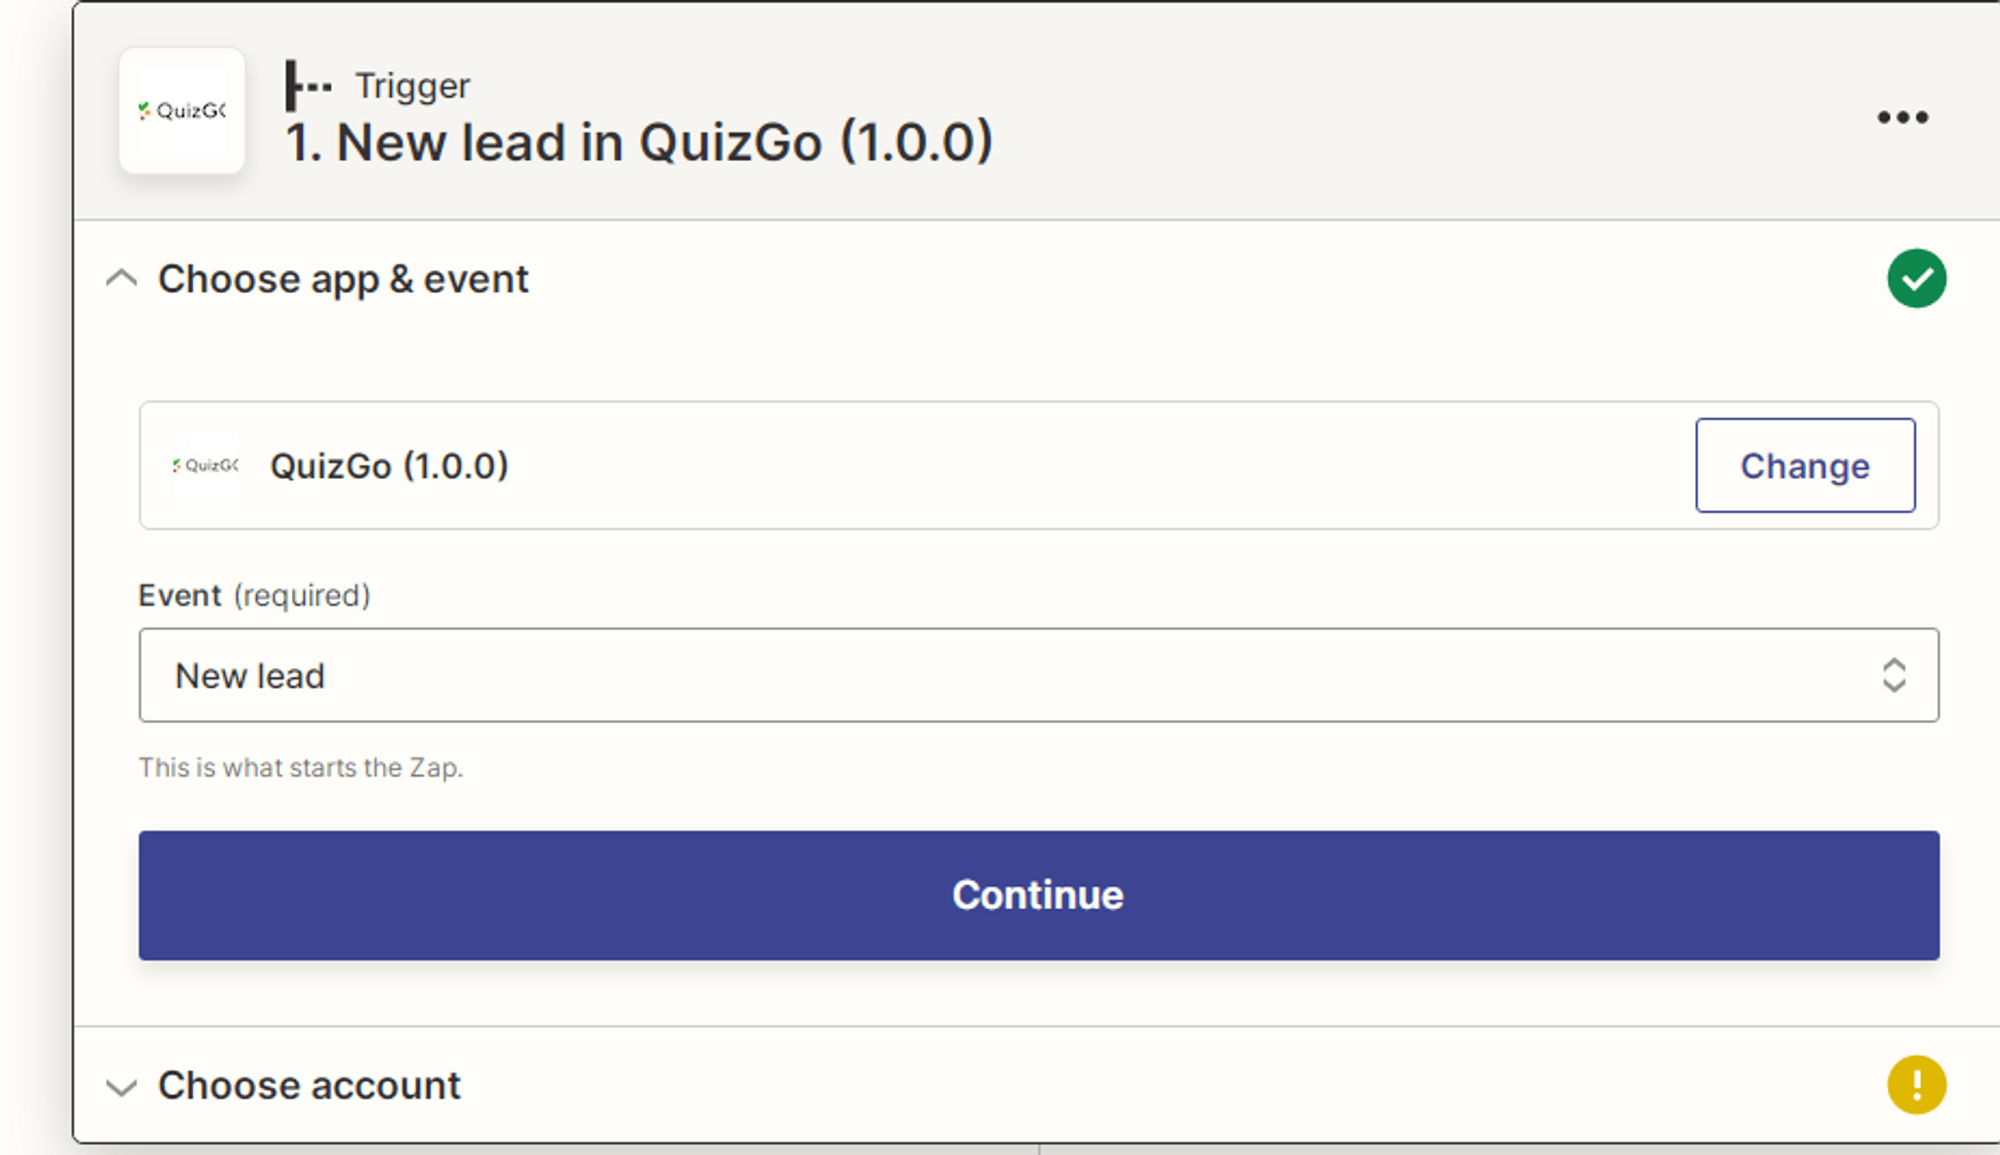Expand the Choose account chevron
Viewport: 2000px width, 1155px height.
coord(121,1087)
